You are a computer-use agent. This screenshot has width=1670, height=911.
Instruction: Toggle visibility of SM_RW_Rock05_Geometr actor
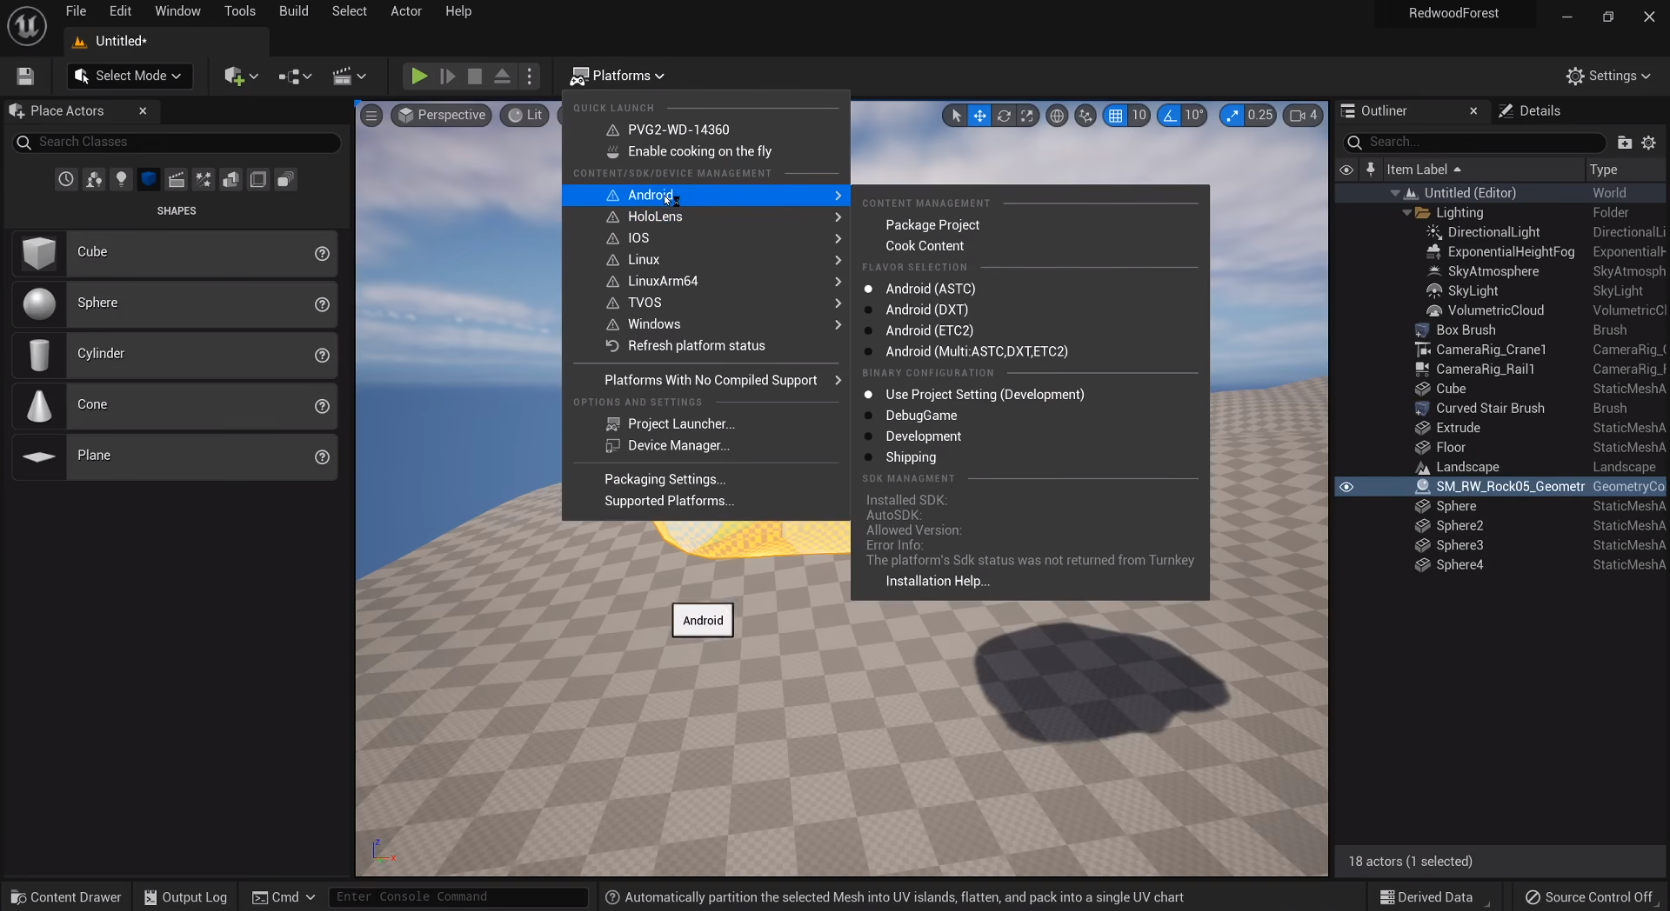click(1346, 487)
